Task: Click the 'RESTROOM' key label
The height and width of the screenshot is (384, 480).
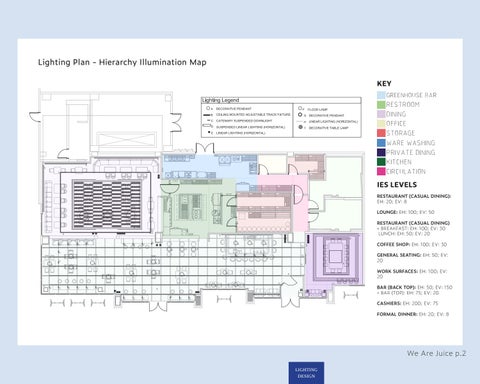Action: coord(403,105)
